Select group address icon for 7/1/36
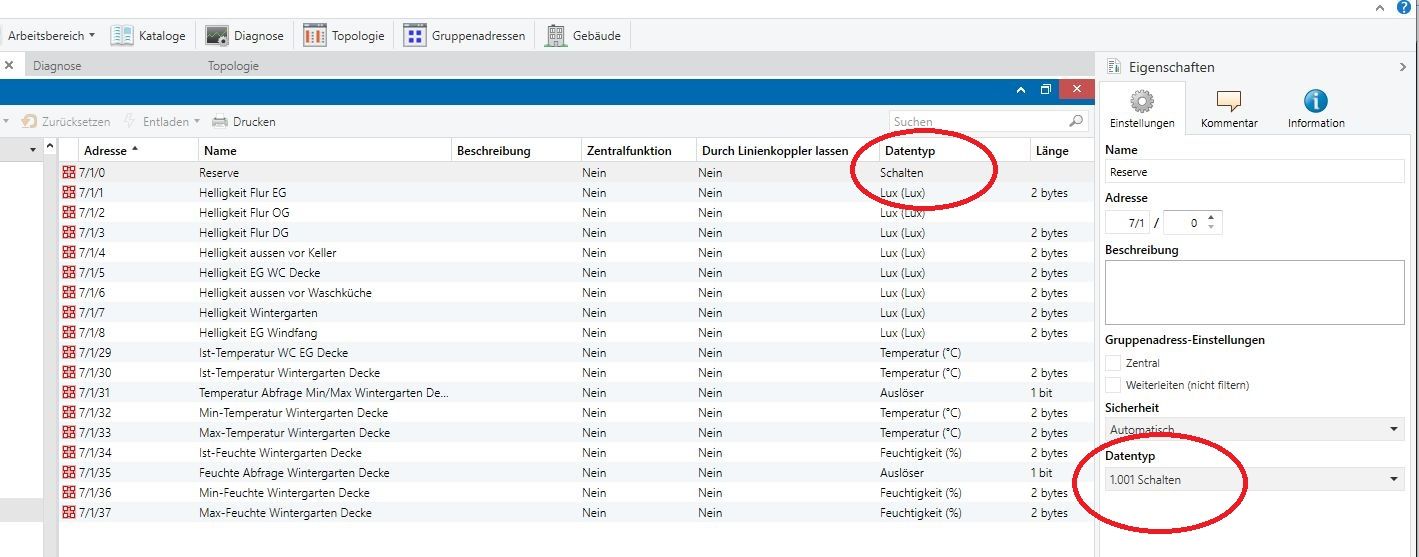The width and height of the screenshot is (1419, 557). pos(69,492)
